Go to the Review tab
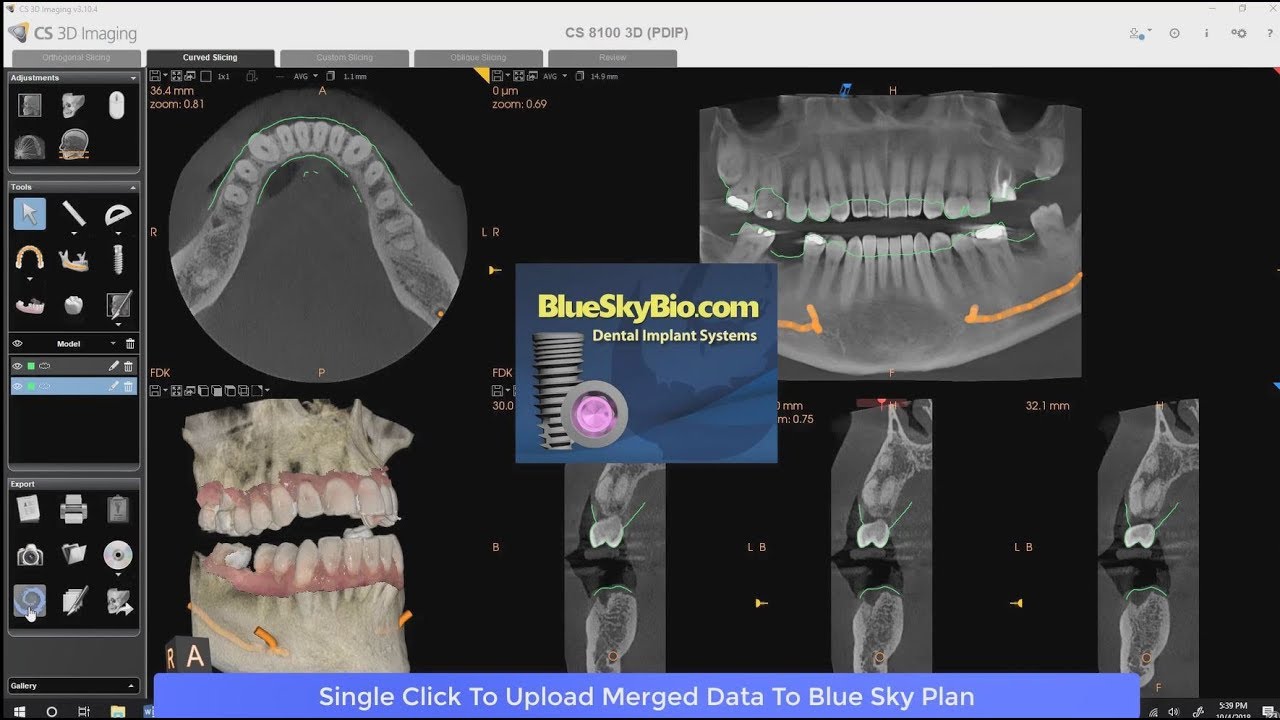This screenshot has height=720, width=1280. 612,58
